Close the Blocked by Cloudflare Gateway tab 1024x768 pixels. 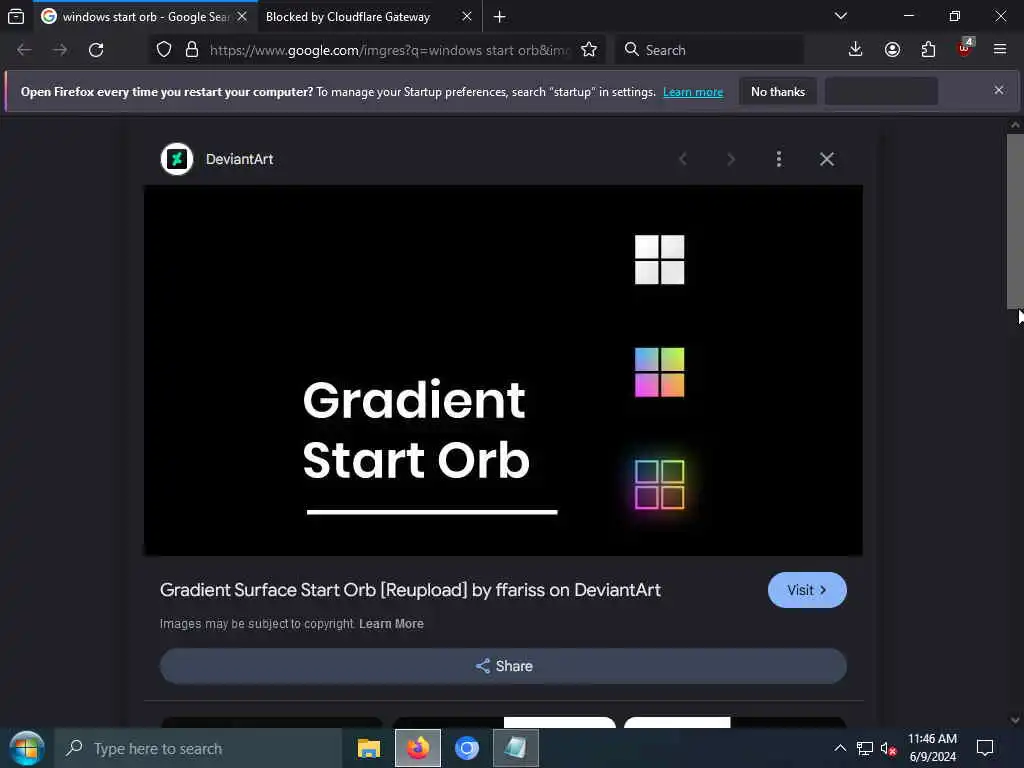click(x=466, y=16)
